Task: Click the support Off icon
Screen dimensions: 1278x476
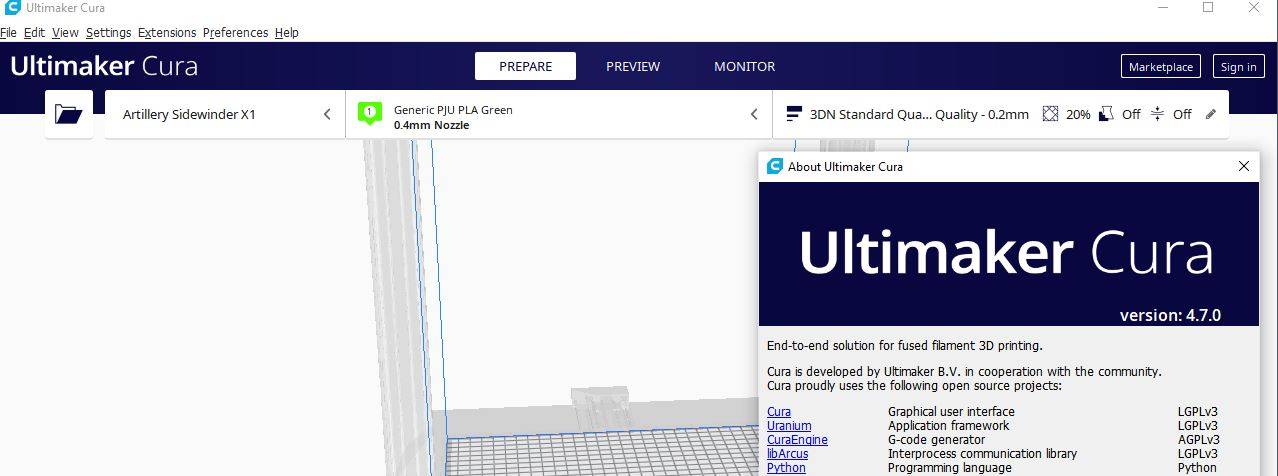Action: pyautogui.click(x=1106, y=114)
